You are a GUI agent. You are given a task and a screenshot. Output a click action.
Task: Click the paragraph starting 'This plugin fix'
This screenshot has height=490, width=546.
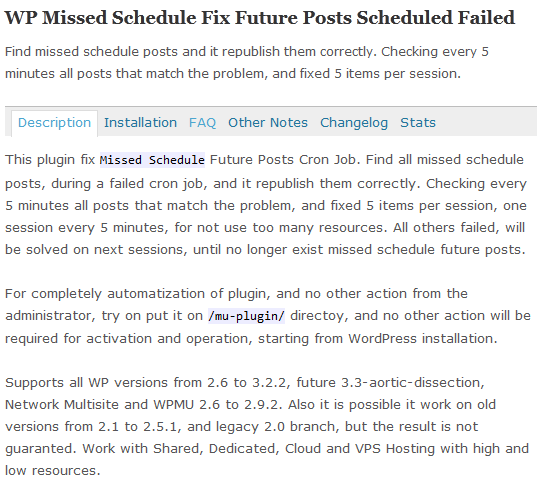266,204
